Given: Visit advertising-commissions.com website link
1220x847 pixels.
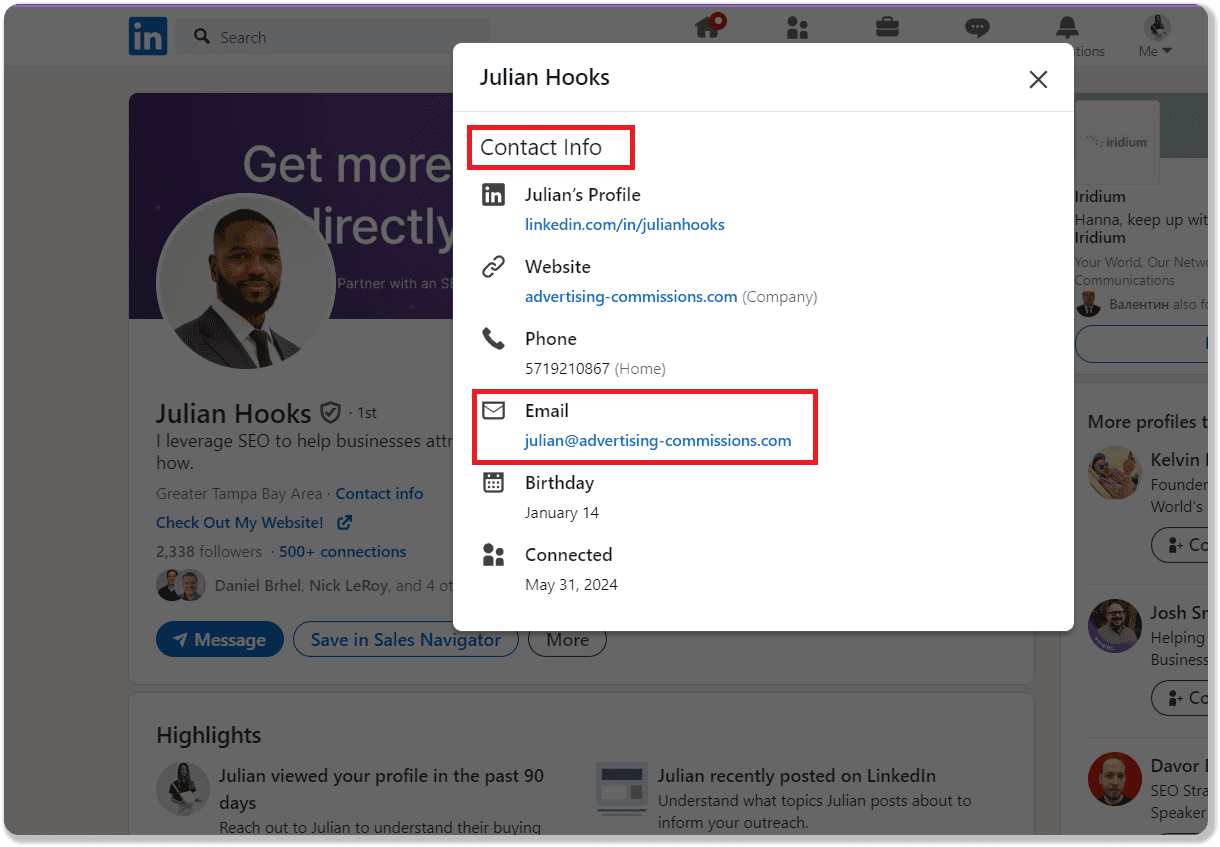Looking at the screenshot, I should 631,297.
